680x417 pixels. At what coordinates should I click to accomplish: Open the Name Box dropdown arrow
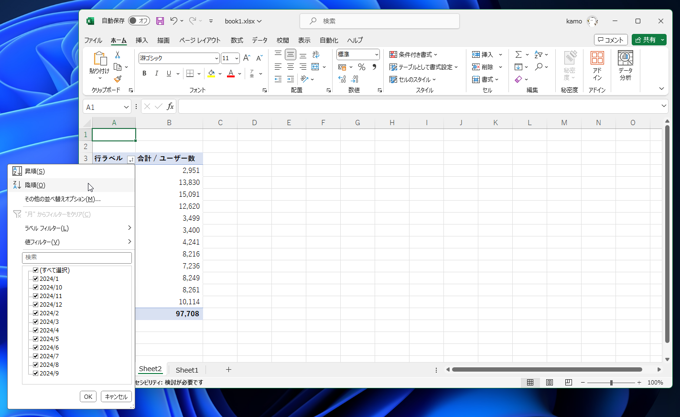126,107
